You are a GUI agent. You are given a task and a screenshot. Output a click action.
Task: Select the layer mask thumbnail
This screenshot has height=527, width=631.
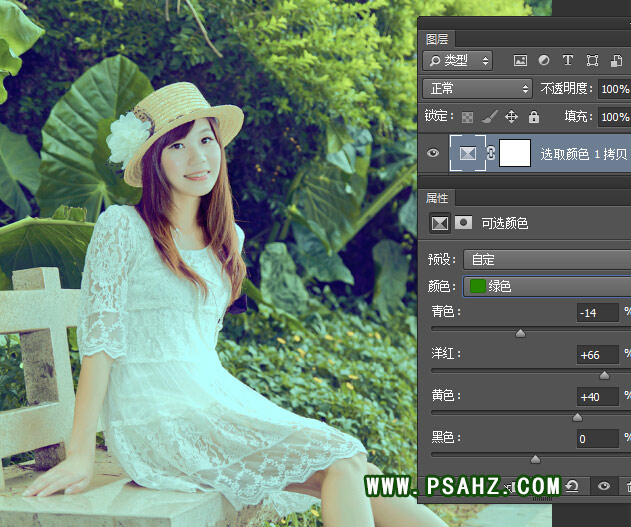coord(514,153)
